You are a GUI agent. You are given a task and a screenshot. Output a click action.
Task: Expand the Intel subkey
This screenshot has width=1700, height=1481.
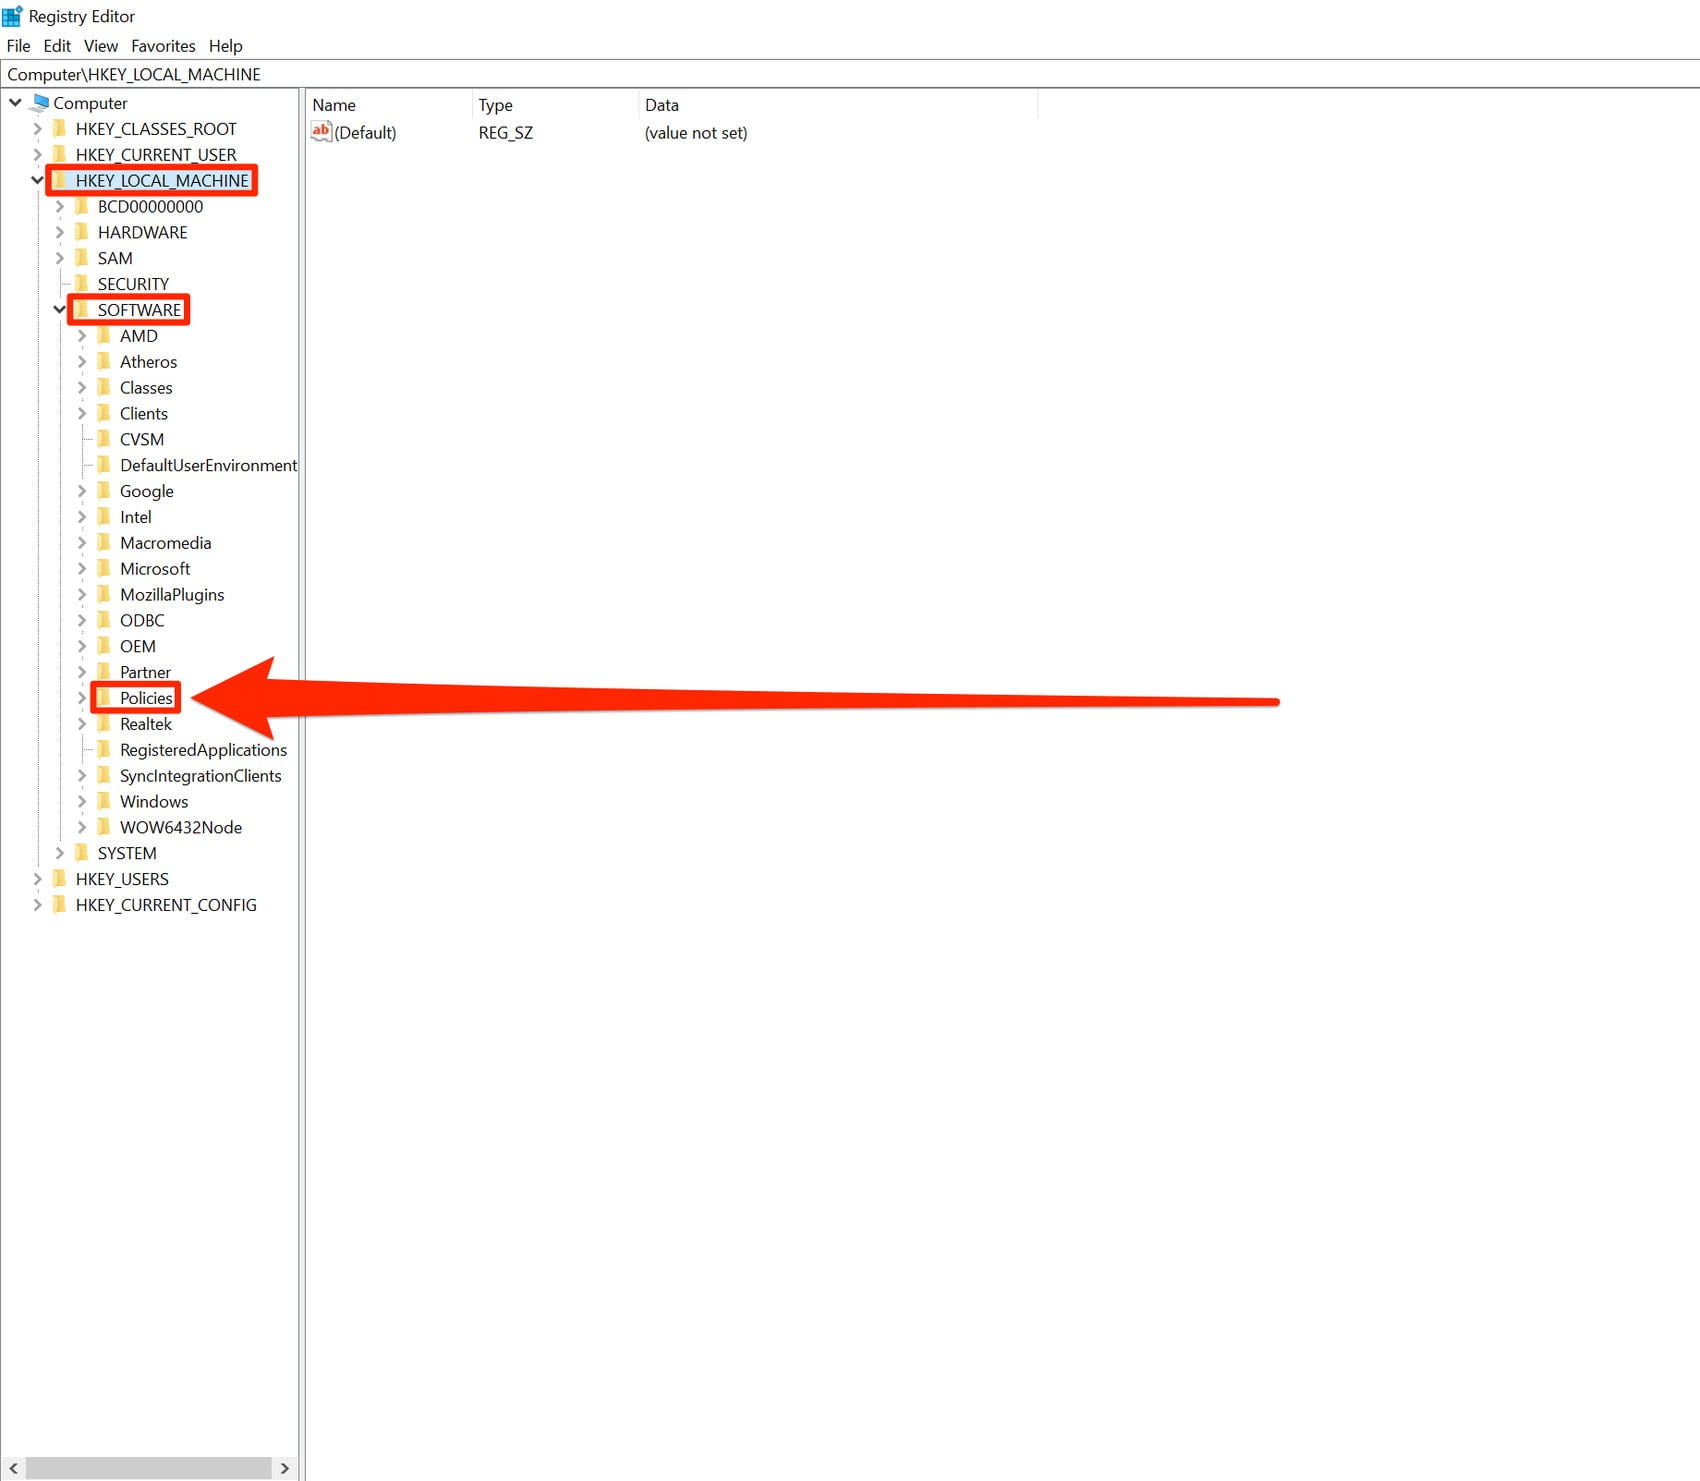(x=84, y=517)
